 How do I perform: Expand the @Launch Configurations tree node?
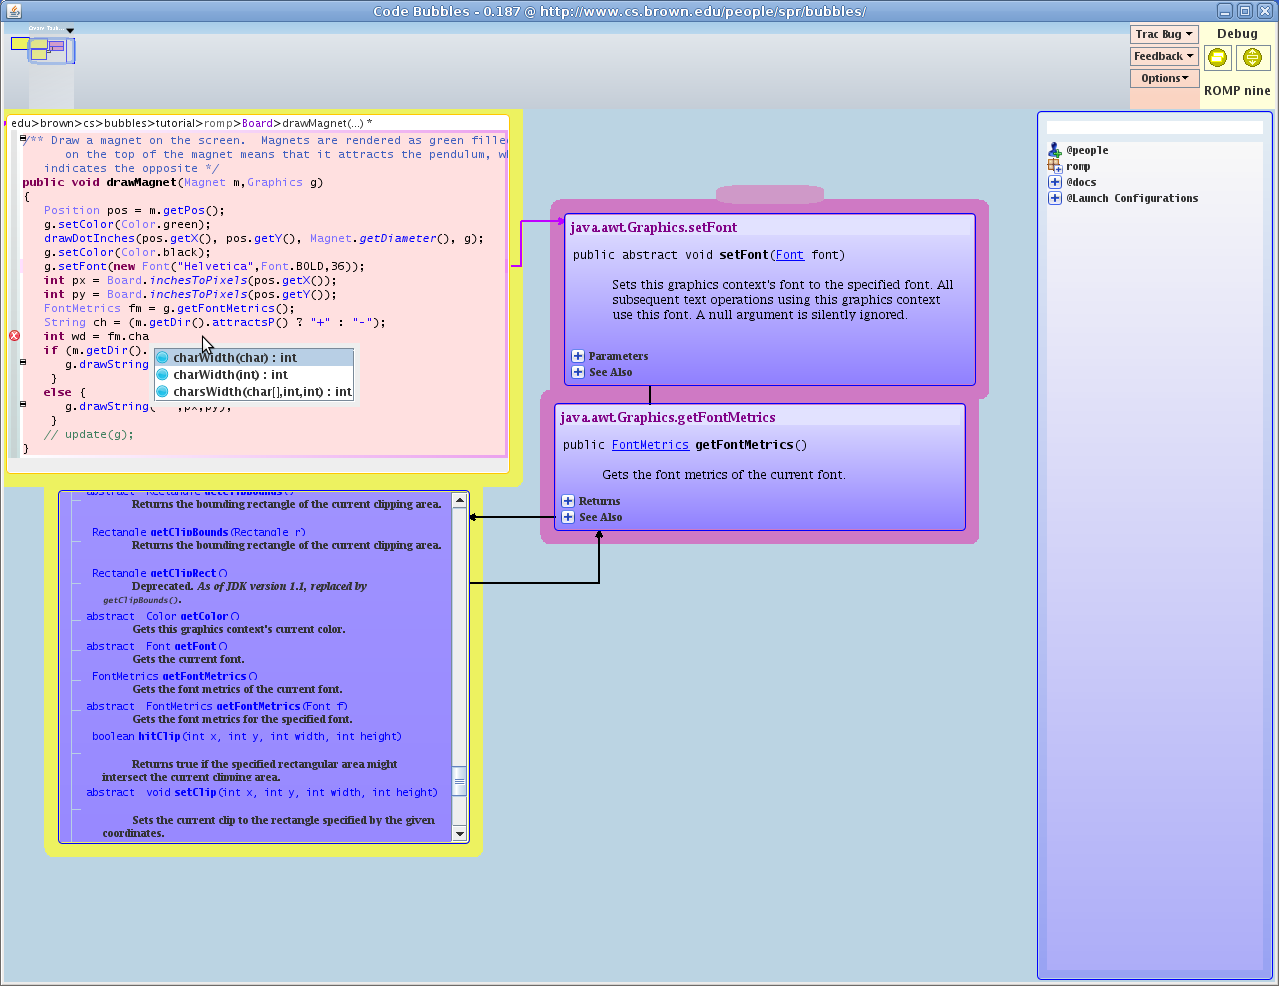[1054, 198]
